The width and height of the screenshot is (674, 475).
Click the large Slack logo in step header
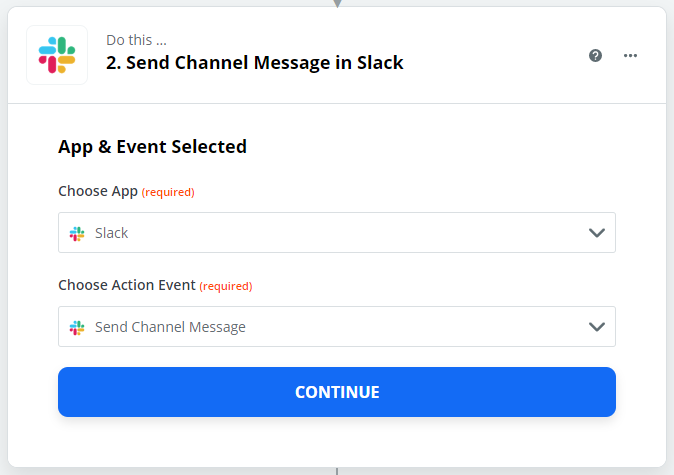point(57,55)
